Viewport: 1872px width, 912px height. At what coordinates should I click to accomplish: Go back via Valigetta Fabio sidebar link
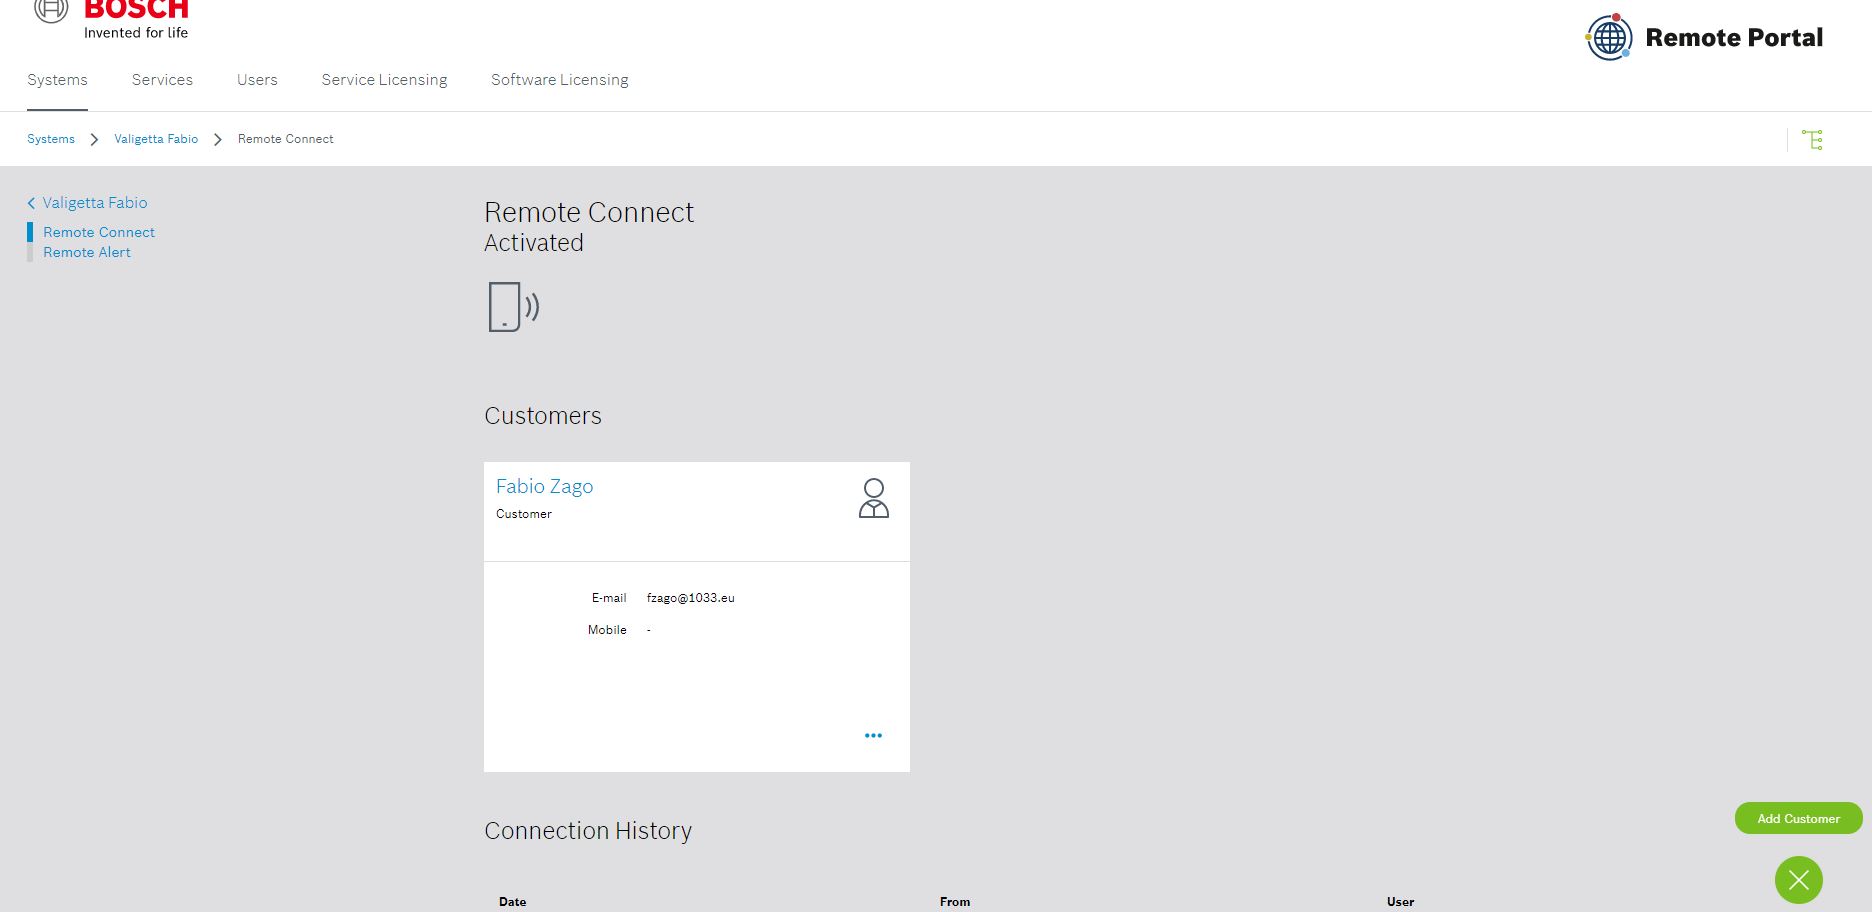(x=88, y=203)
